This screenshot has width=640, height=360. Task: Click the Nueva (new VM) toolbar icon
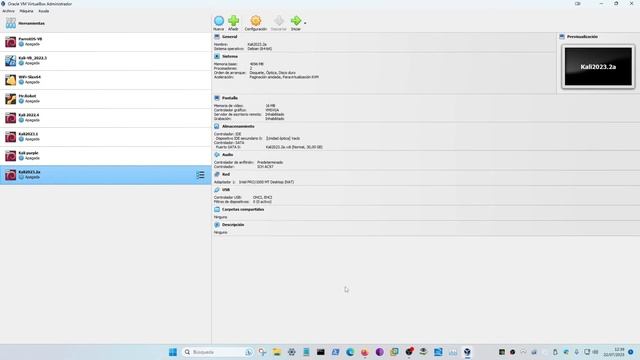point(219,21)
